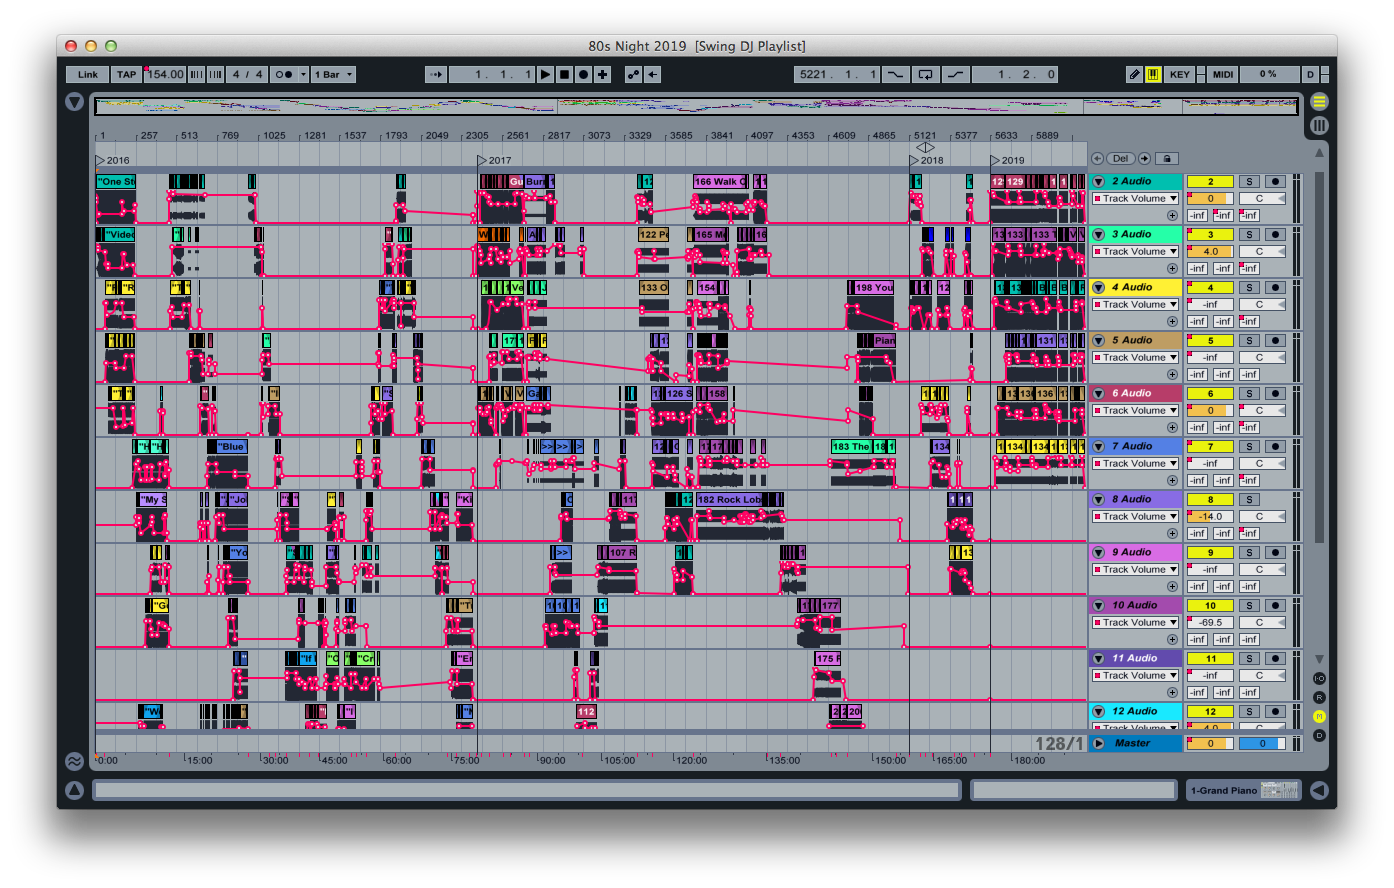Click the D disk overload indicator
Screen dimensions: 1394x888
click(x=1310, y=74)
